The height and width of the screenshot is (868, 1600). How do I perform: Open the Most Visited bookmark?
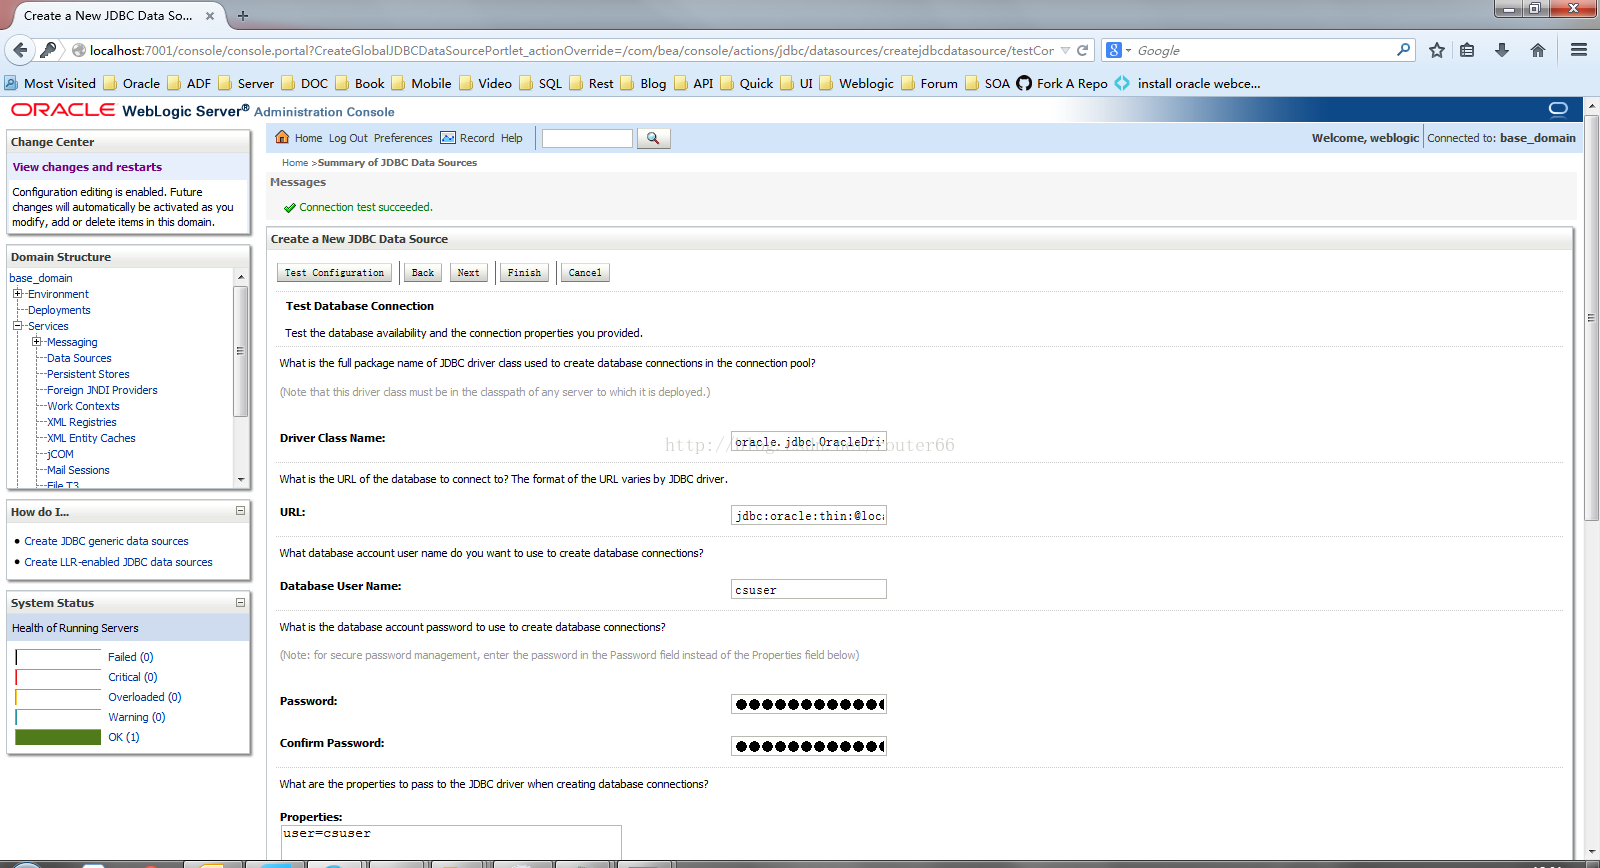point(50,83)
